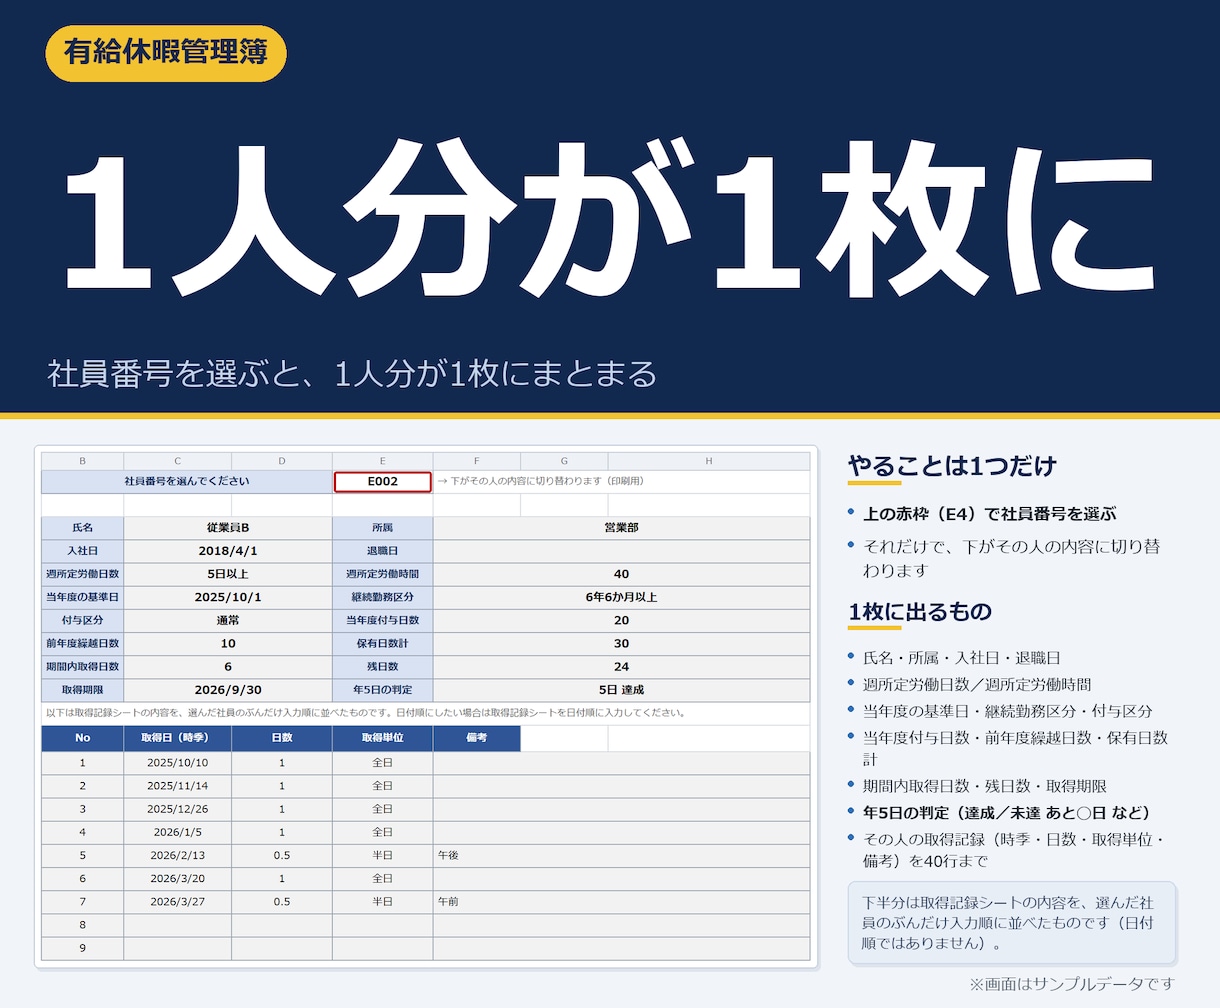The image size is (1220, 1008).
Task: Click row number 9 in the No column
Action: click(x=82, y=948)
